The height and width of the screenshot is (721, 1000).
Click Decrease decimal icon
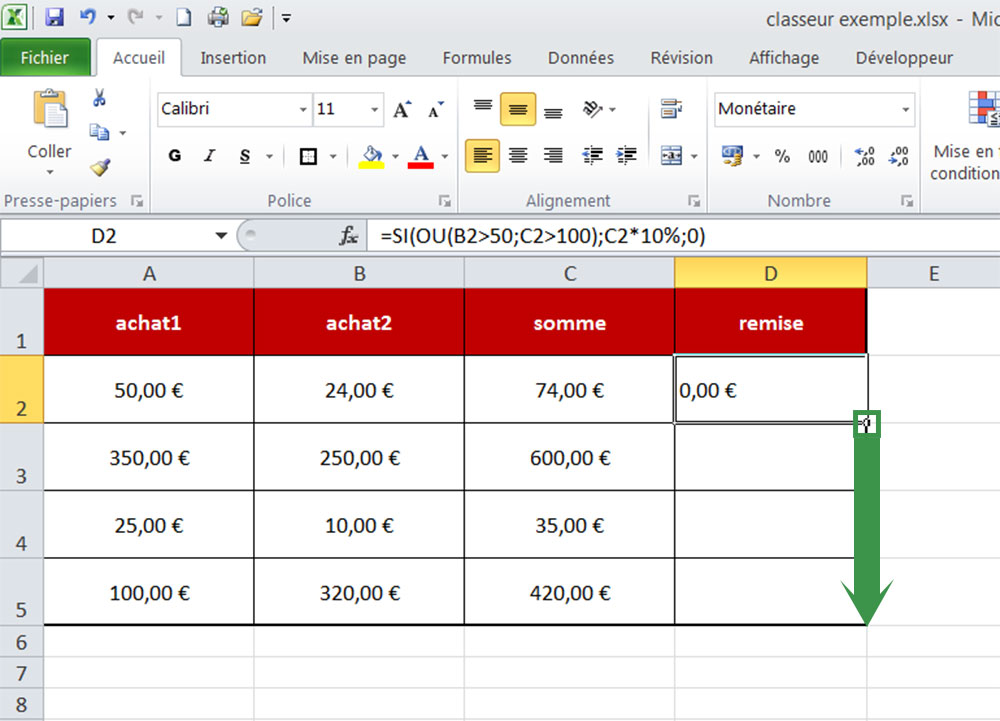[x=899, y=156]
